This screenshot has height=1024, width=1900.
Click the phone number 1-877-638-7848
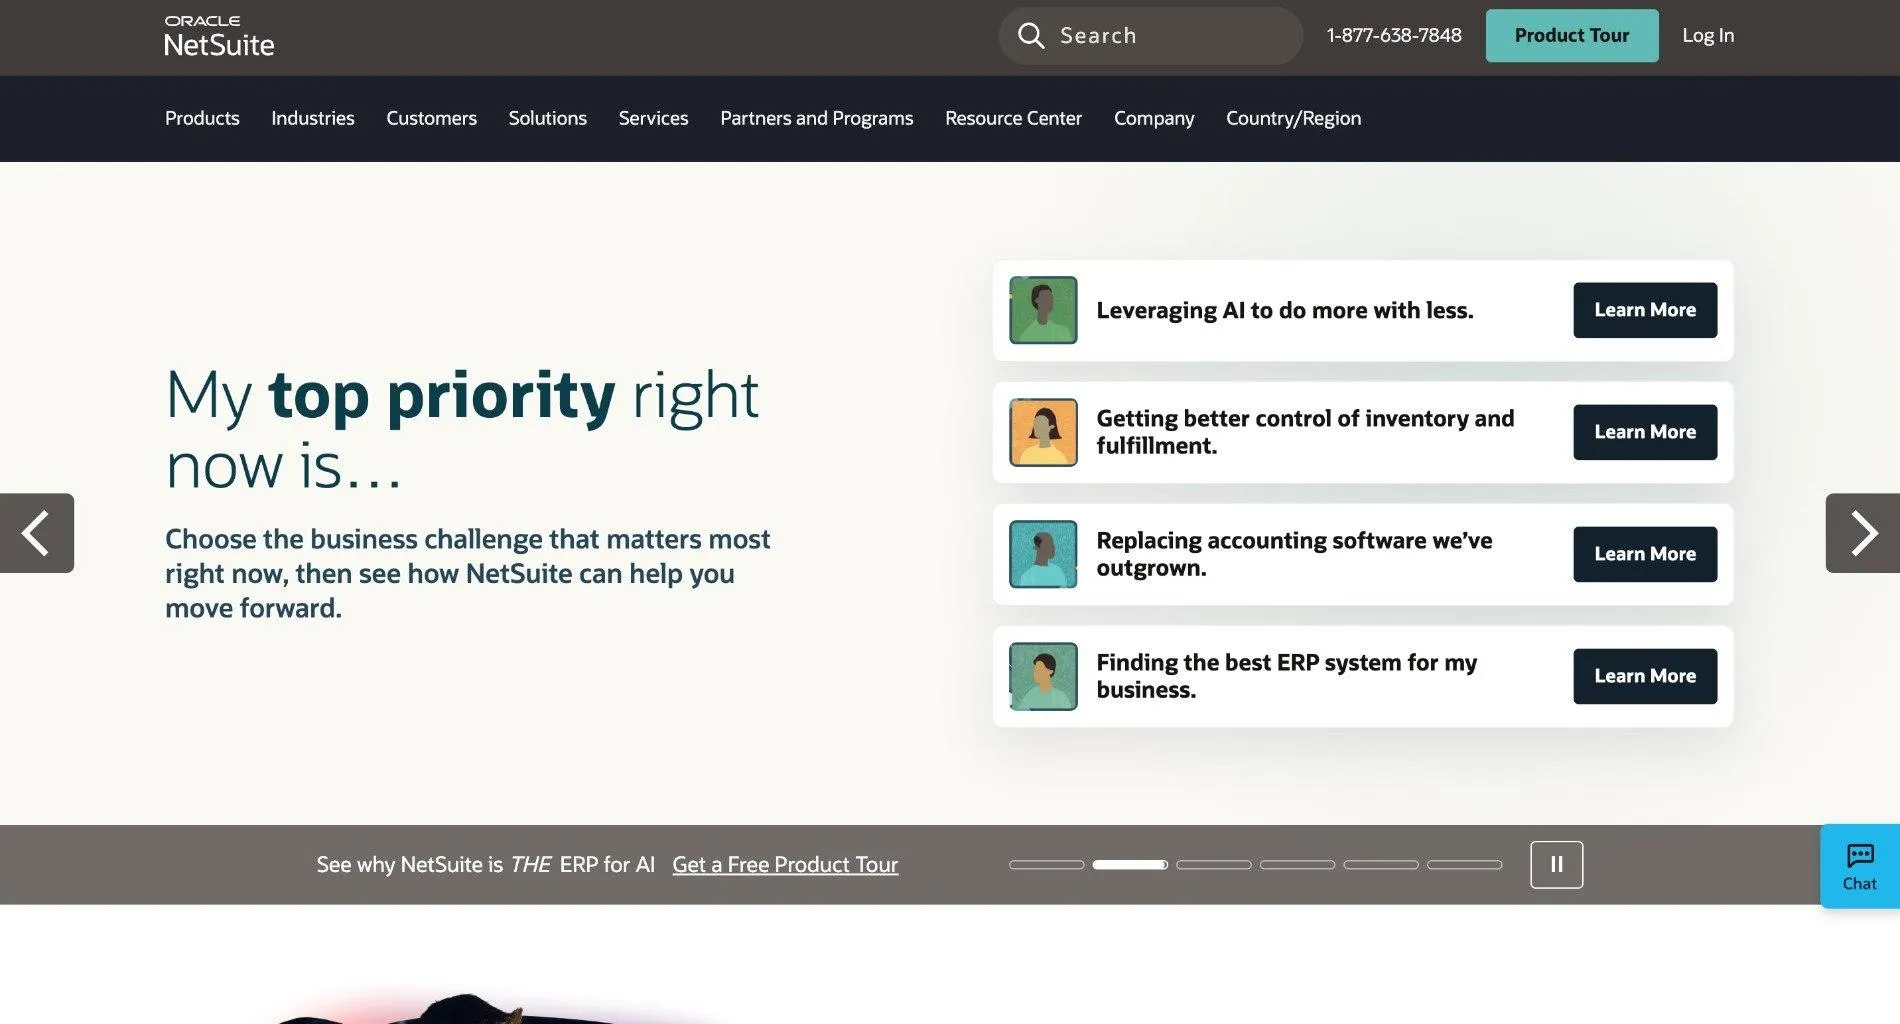pyautogui.click(x=1394, y=36)
